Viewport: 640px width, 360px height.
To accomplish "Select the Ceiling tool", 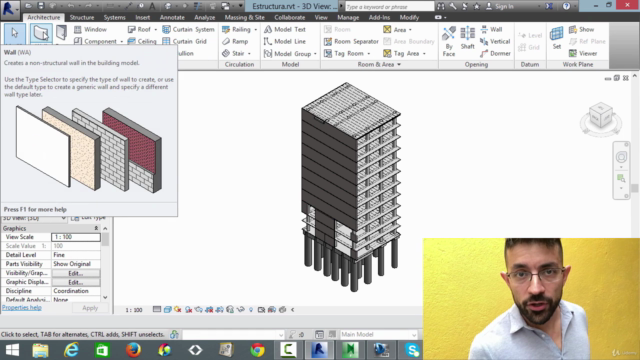I will coord(142,41).
